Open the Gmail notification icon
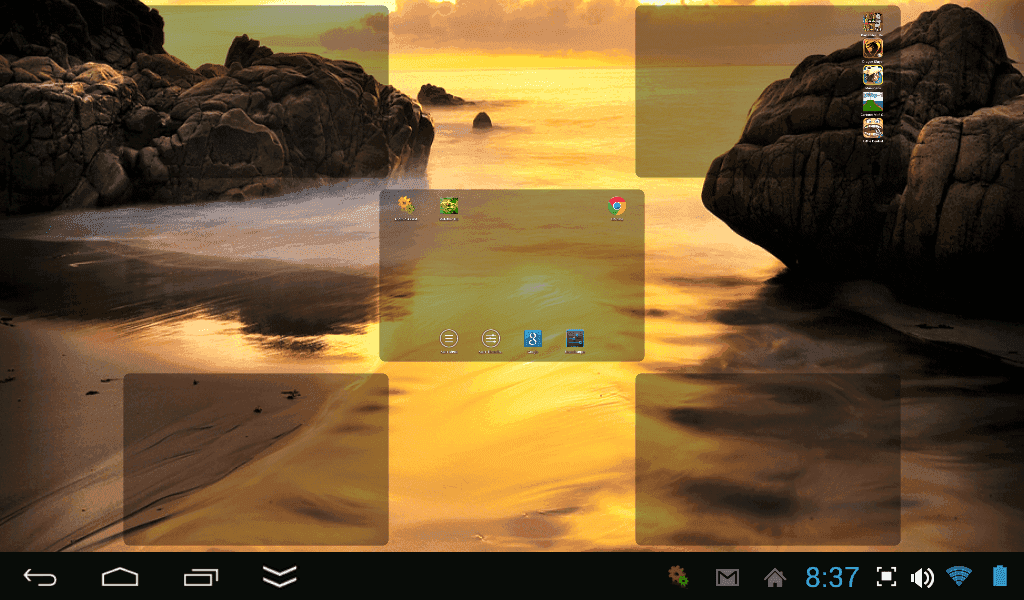This screenshot has height=600, width=1024. 727,577
